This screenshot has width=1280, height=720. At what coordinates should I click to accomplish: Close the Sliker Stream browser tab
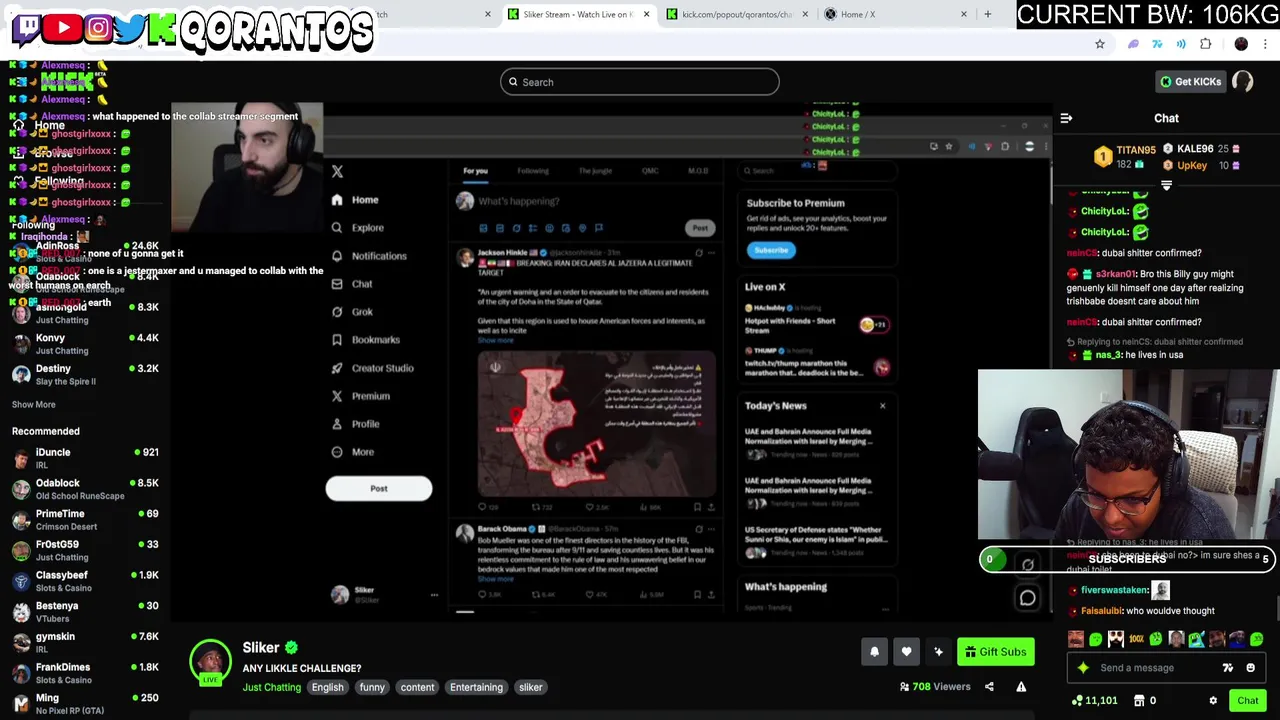point(646,14)
